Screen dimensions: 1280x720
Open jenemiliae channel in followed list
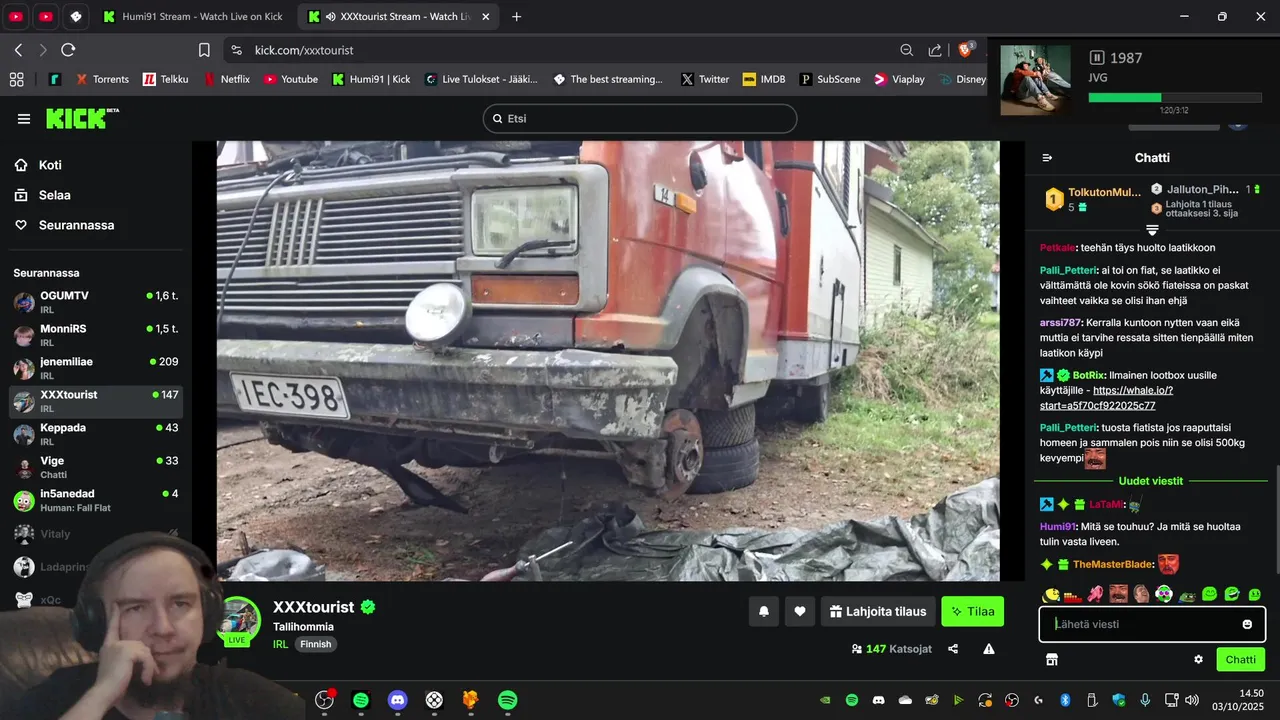96,368
